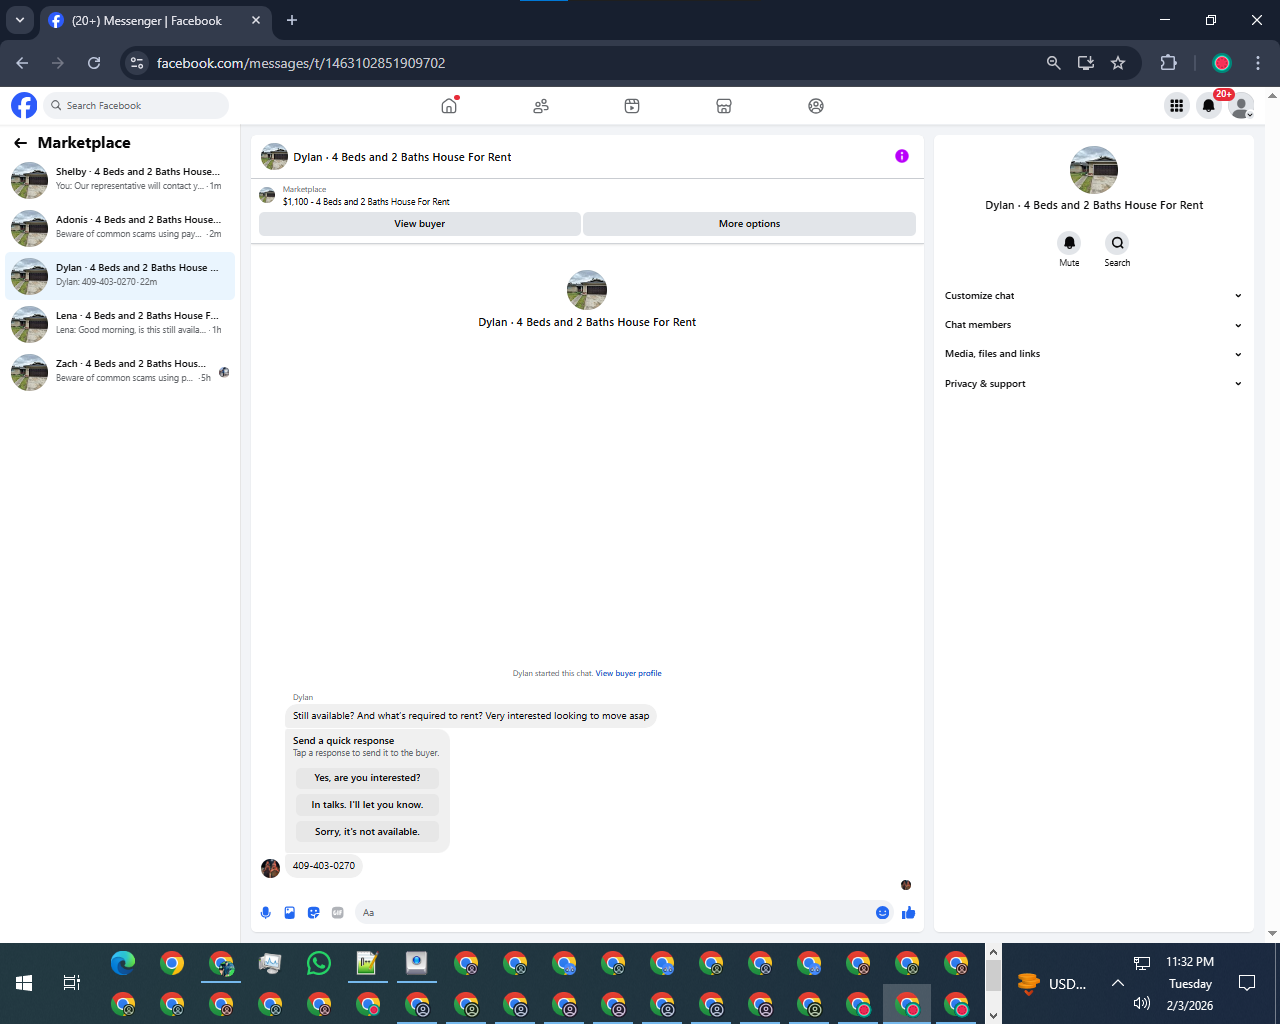Go back with browser back arrow
1280x1024 pixels.
(22, 63)
